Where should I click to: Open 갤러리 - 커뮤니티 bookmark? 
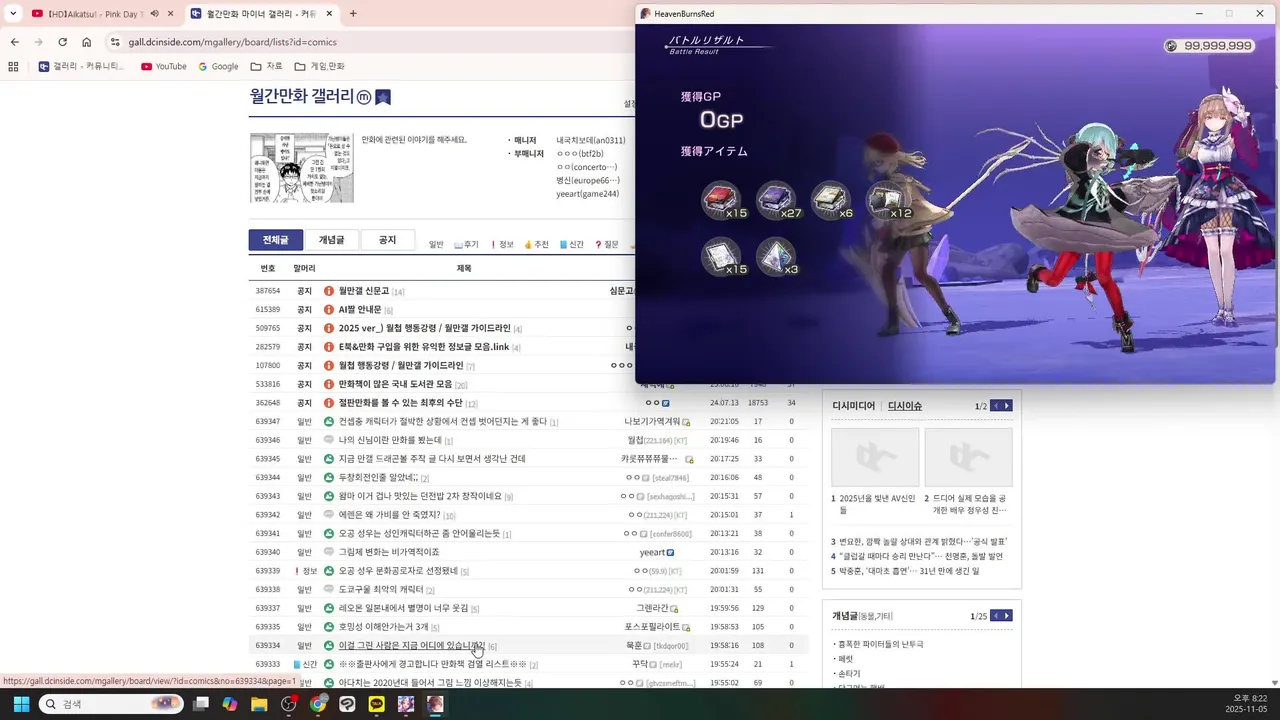[x=82, y=66]
